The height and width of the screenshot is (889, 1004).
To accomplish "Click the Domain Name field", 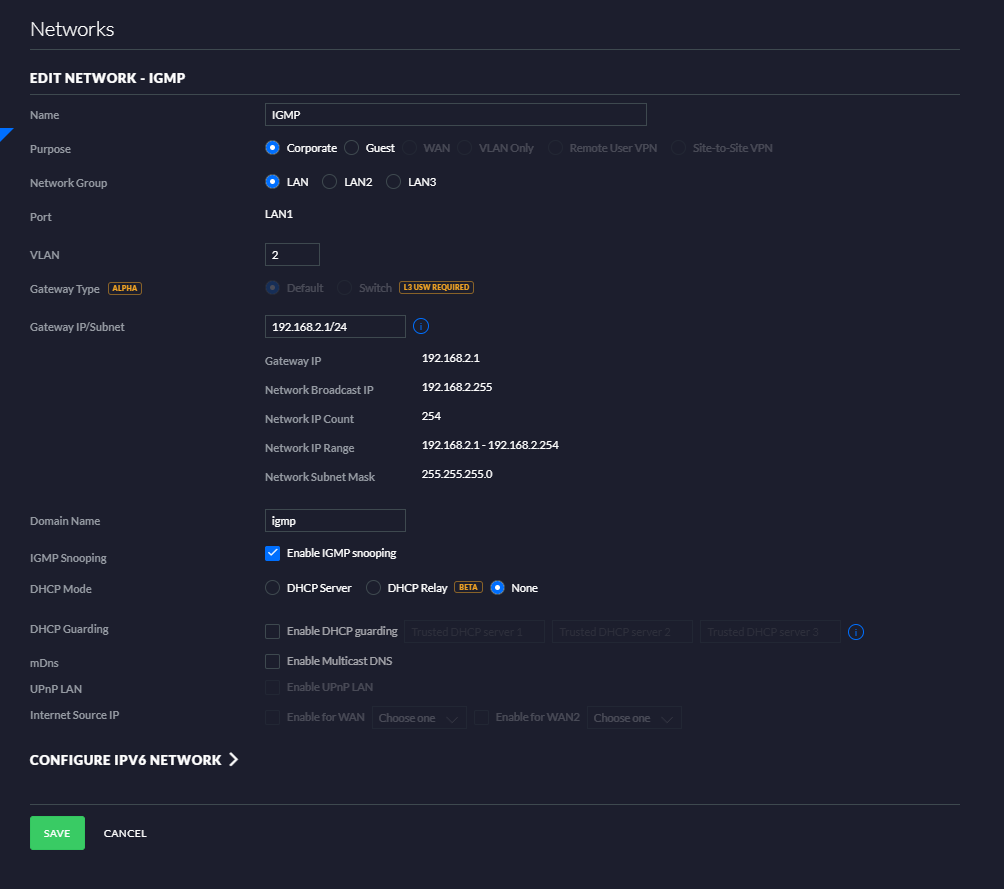I will coord(335,521).
